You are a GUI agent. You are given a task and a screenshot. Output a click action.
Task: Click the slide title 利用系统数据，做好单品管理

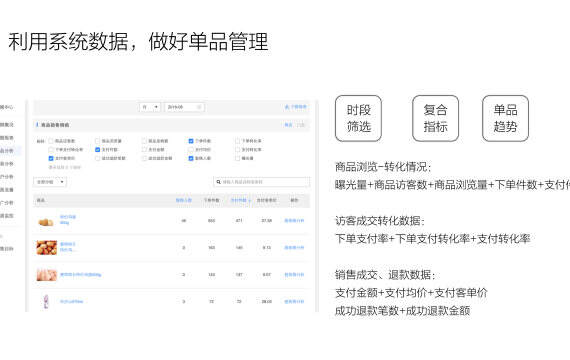pyautogui.click(x=138, y=41)
